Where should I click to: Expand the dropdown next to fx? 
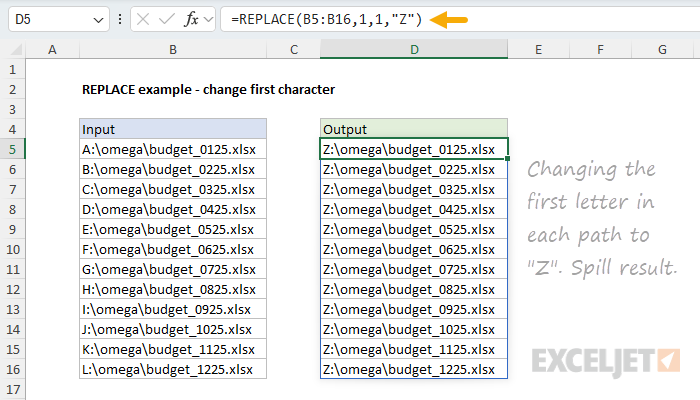(208, 20)
